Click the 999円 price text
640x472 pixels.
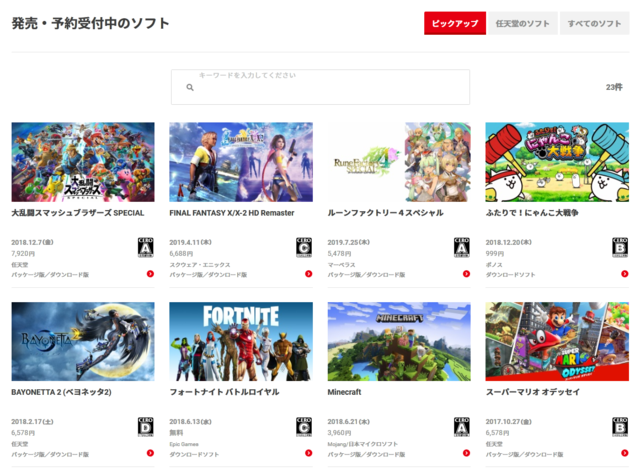[495, 254]
